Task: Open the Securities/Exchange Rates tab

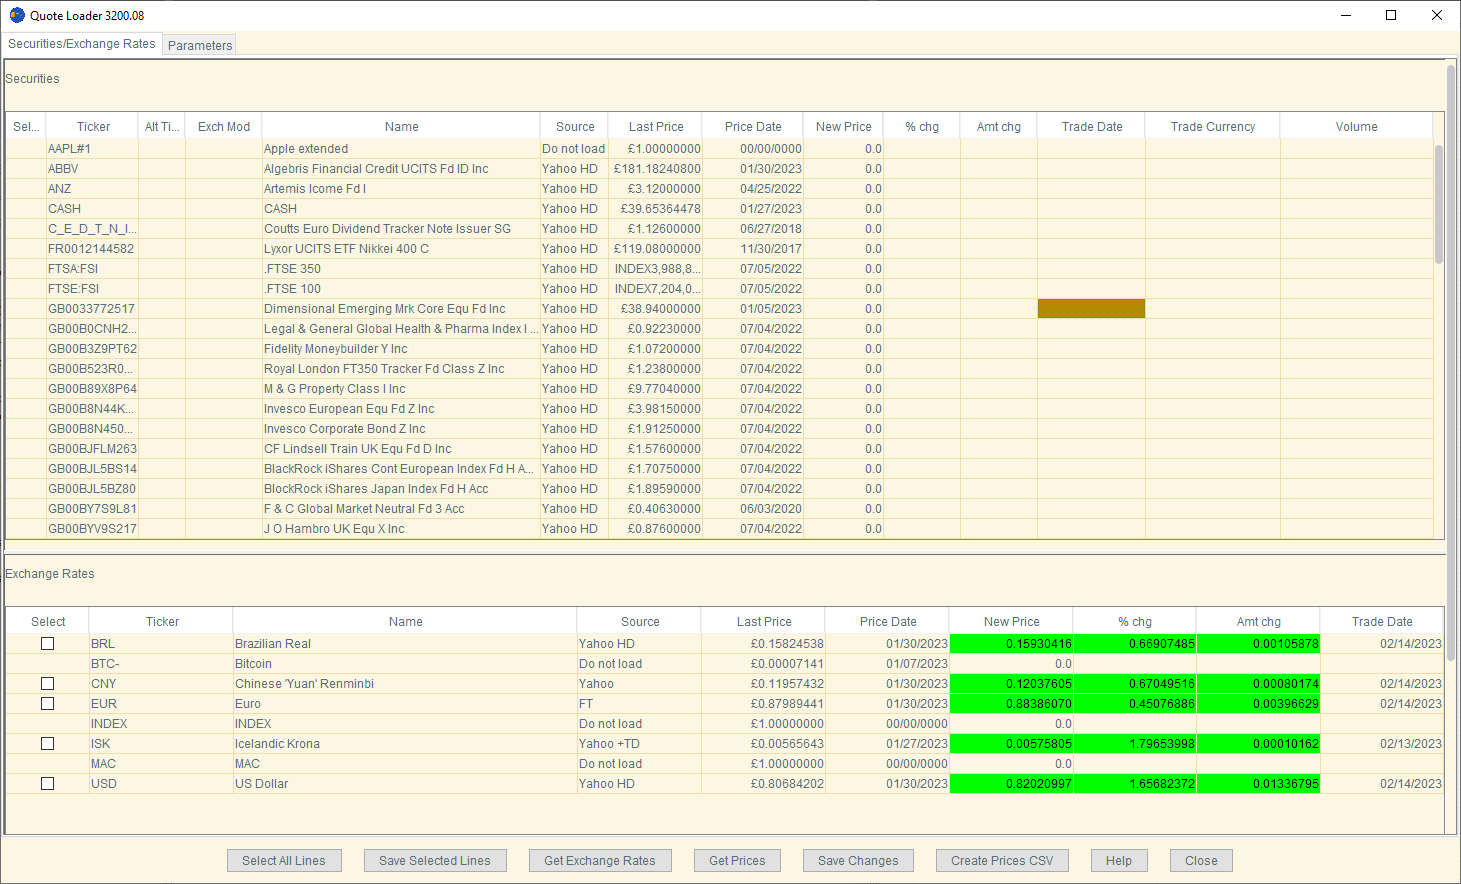Action: [82, 44]
